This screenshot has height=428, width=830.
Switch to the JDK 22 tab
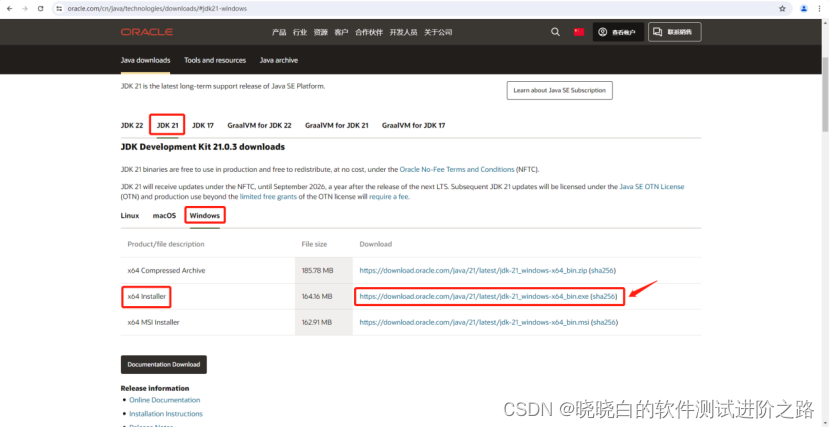pos(132,126)
